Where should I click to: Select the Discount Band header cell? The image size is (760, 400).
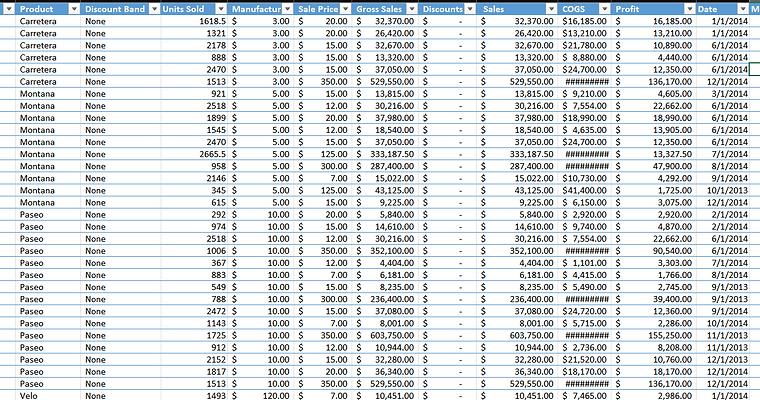tap(121, 9)
